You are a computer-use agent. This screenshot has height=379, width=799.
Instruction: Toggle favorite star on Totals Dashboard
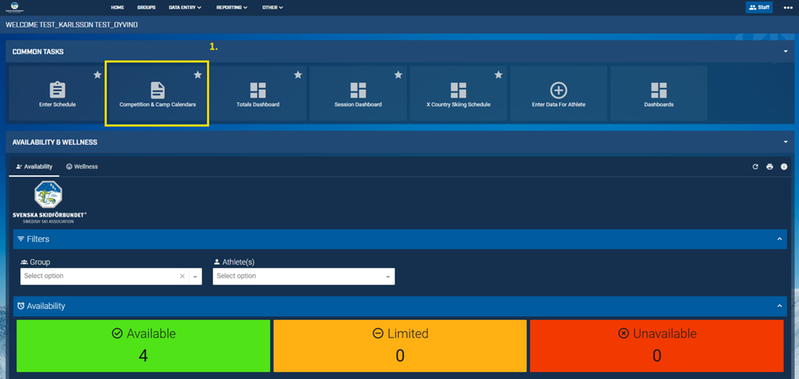[x=298, y=75]
